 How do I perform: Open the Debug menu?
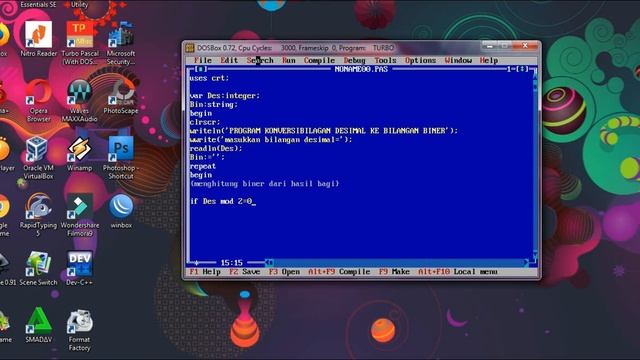(x=355, y=60)
